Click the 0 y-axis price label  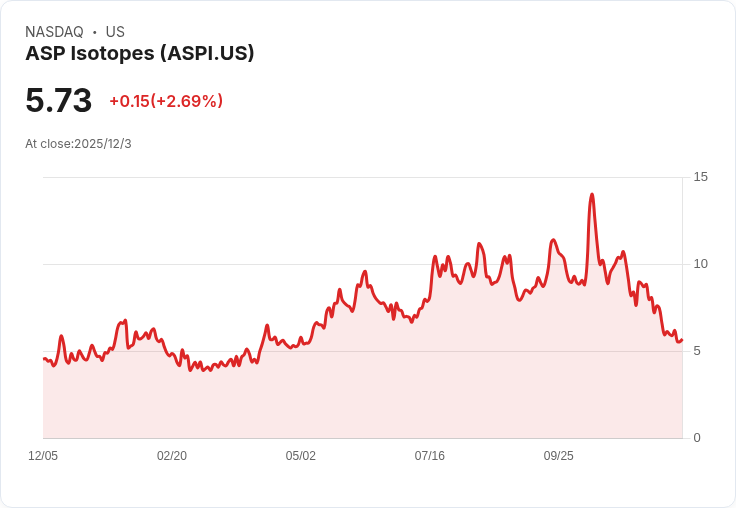[697, 438]
